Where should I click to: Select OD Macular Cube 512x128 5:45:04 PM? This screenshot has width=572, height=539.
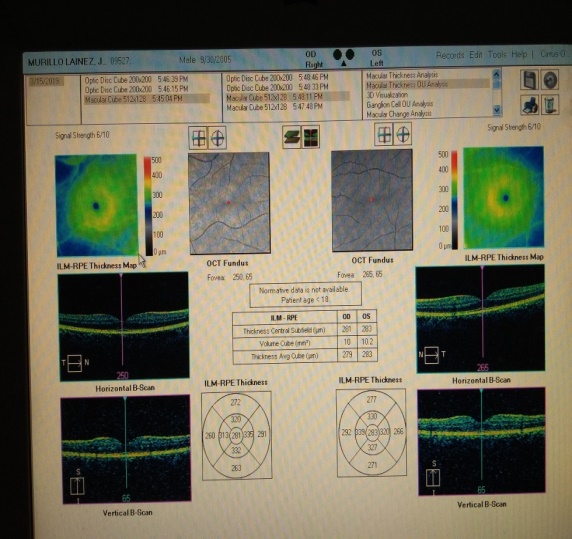point(147,99)
